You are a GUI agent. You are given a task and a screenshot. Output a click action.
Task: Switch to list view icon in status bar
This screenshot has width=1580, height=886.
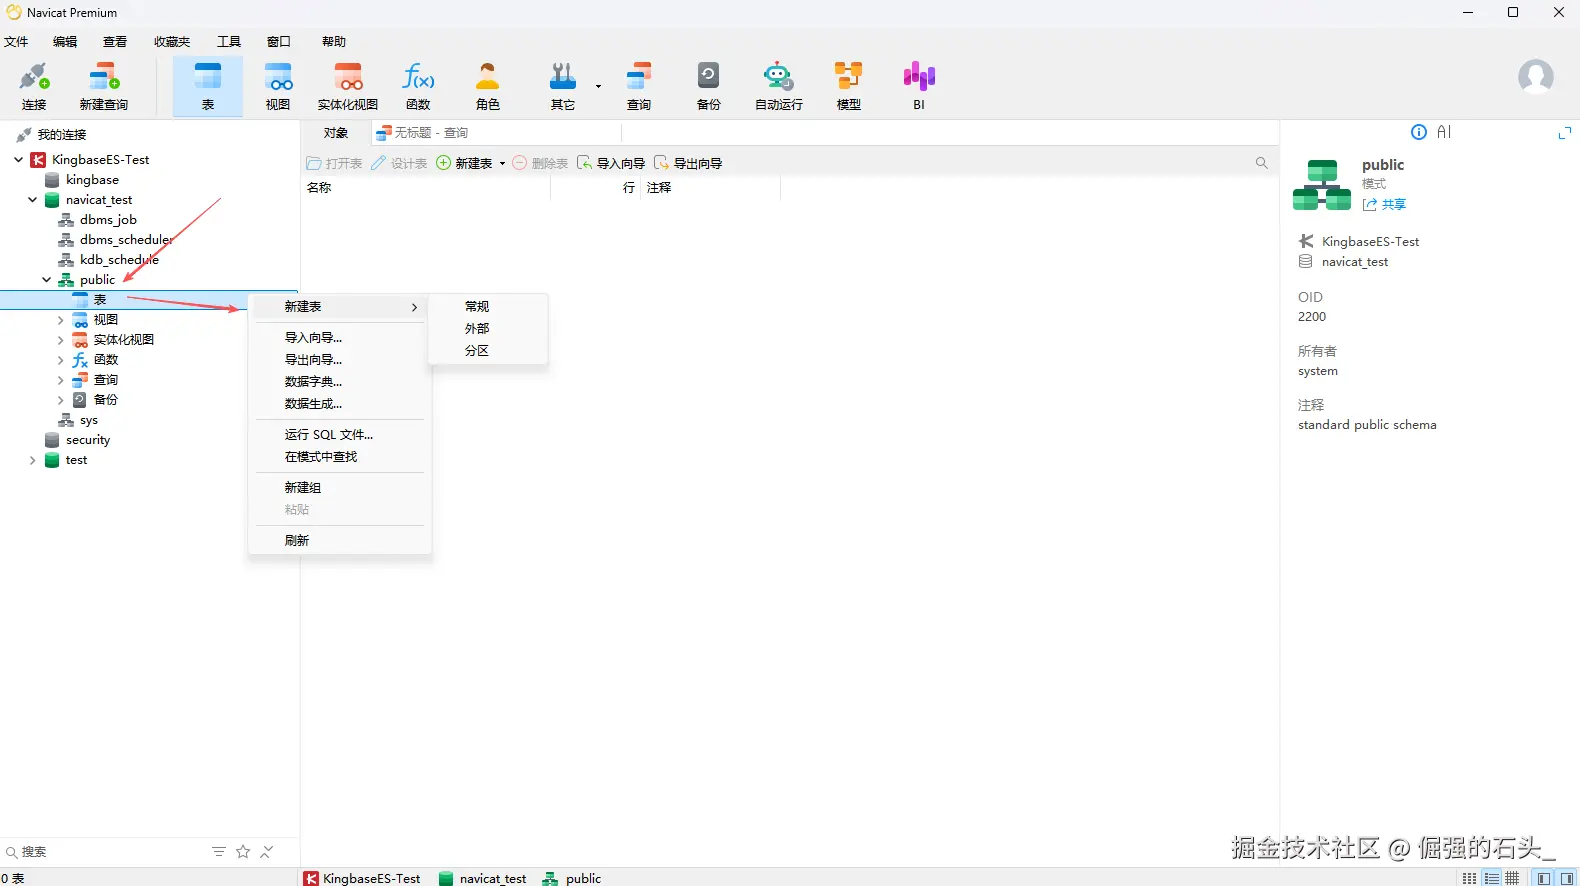(1469, 878)
